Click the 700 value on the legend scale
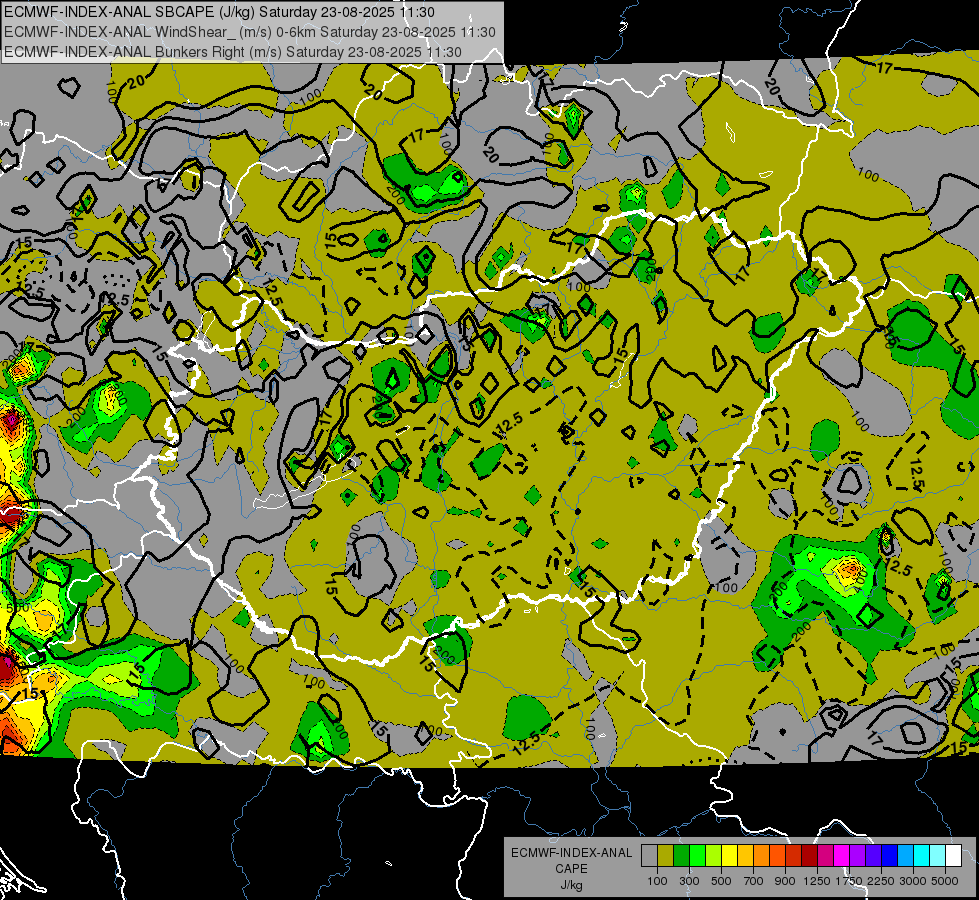 coord(754,881)
